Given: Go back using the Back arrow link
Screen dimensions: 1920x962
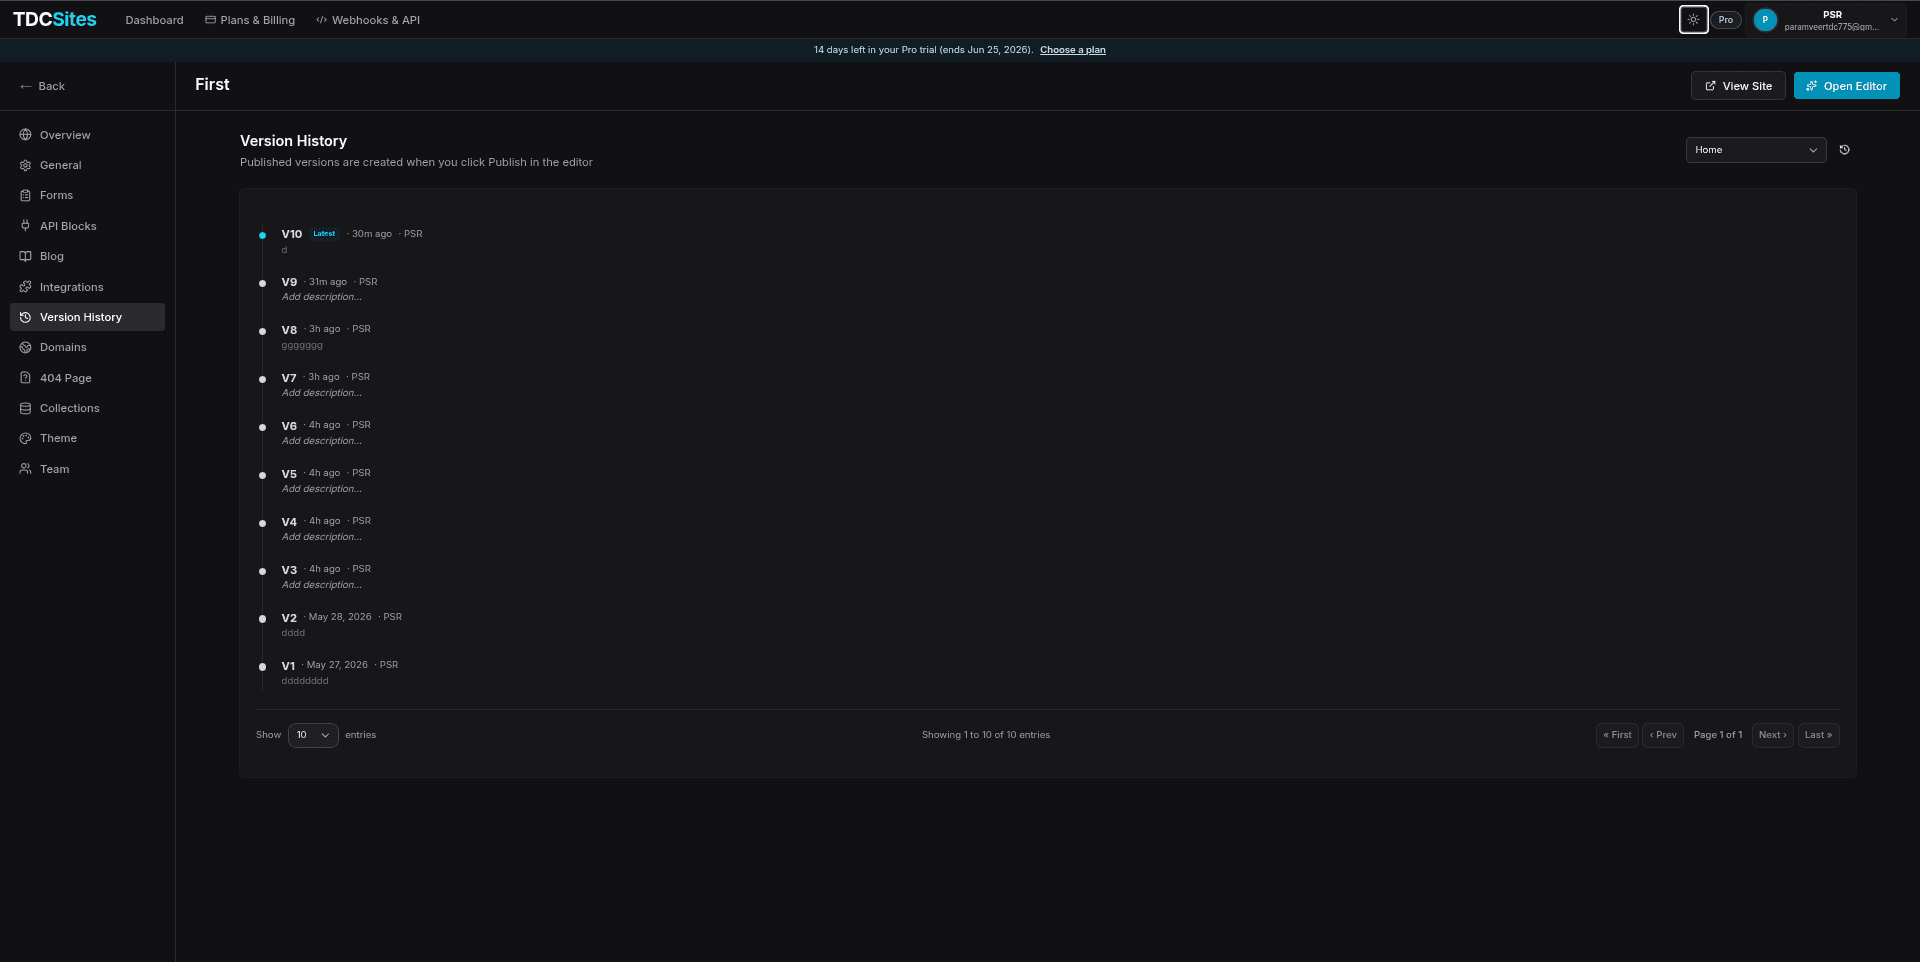Looking at the screenshot, I should tap(42, 86).
